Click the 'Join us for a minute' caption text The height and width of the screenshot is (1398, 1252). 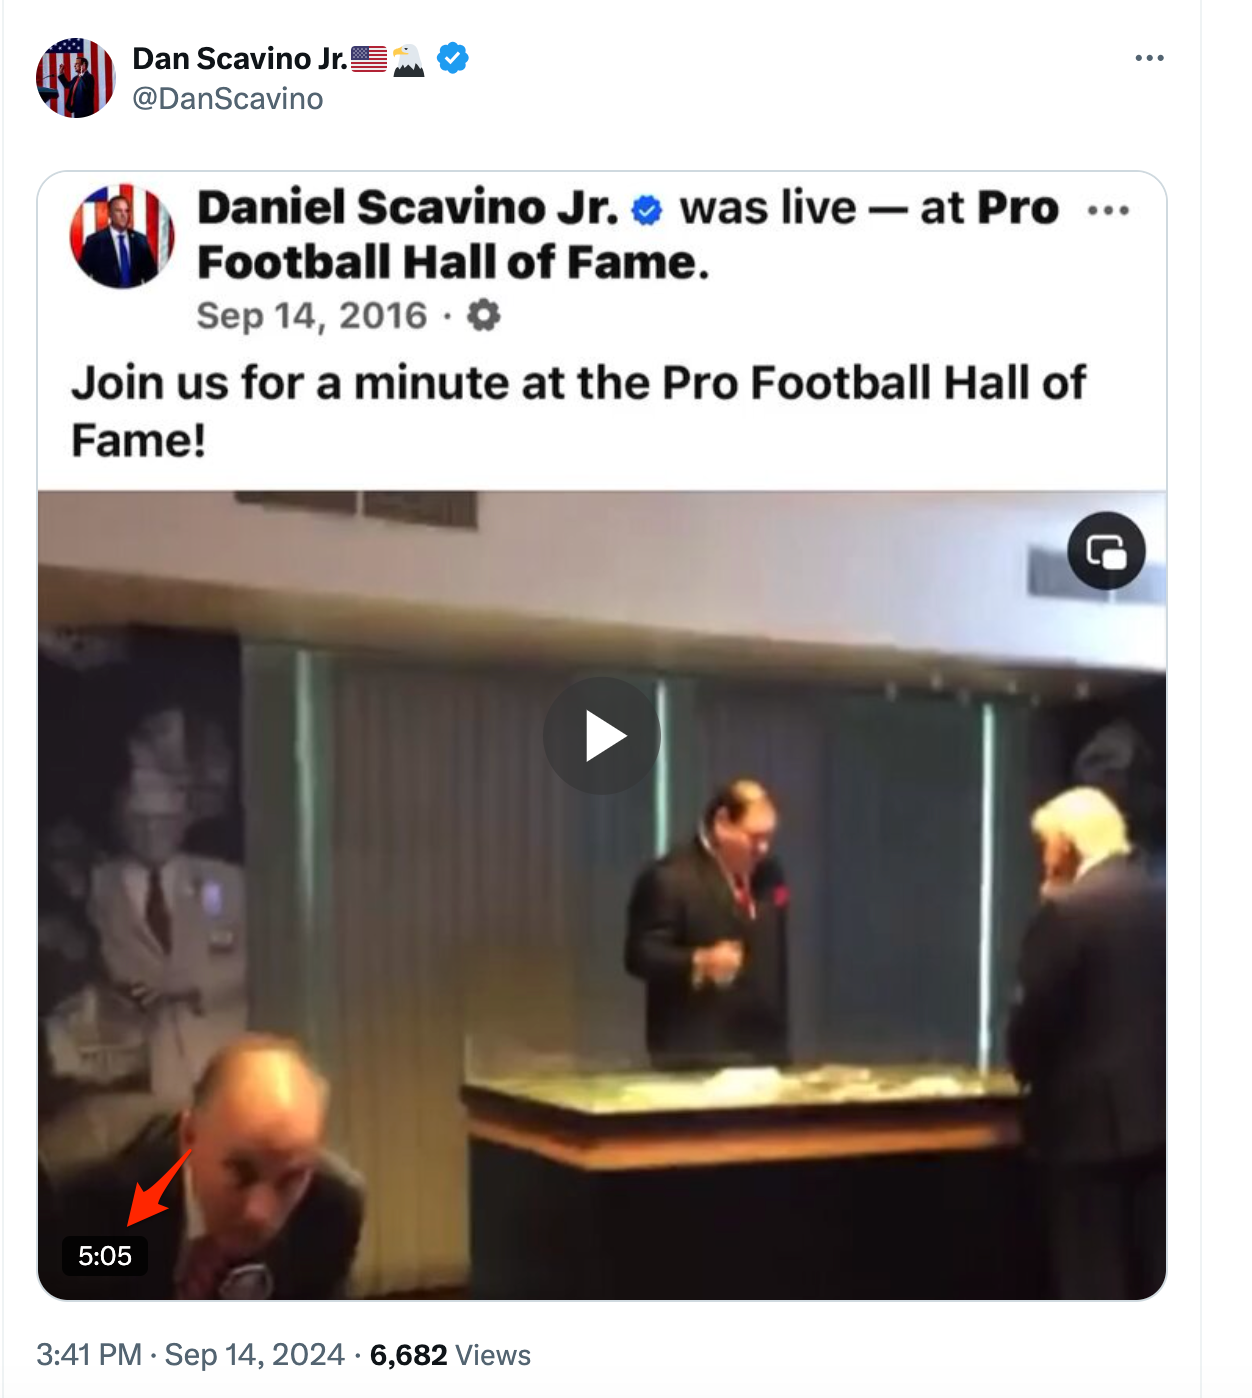pos(578,411)
